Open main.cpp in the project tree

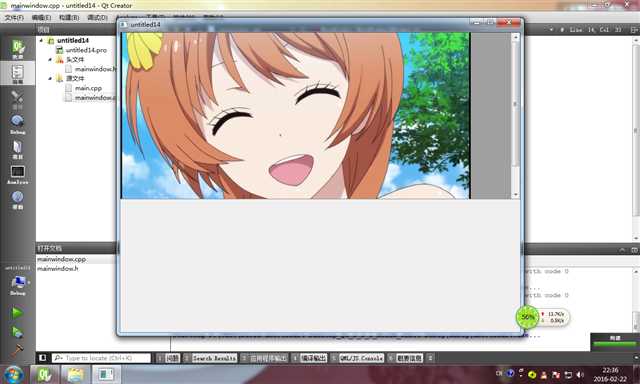[88, 88]
